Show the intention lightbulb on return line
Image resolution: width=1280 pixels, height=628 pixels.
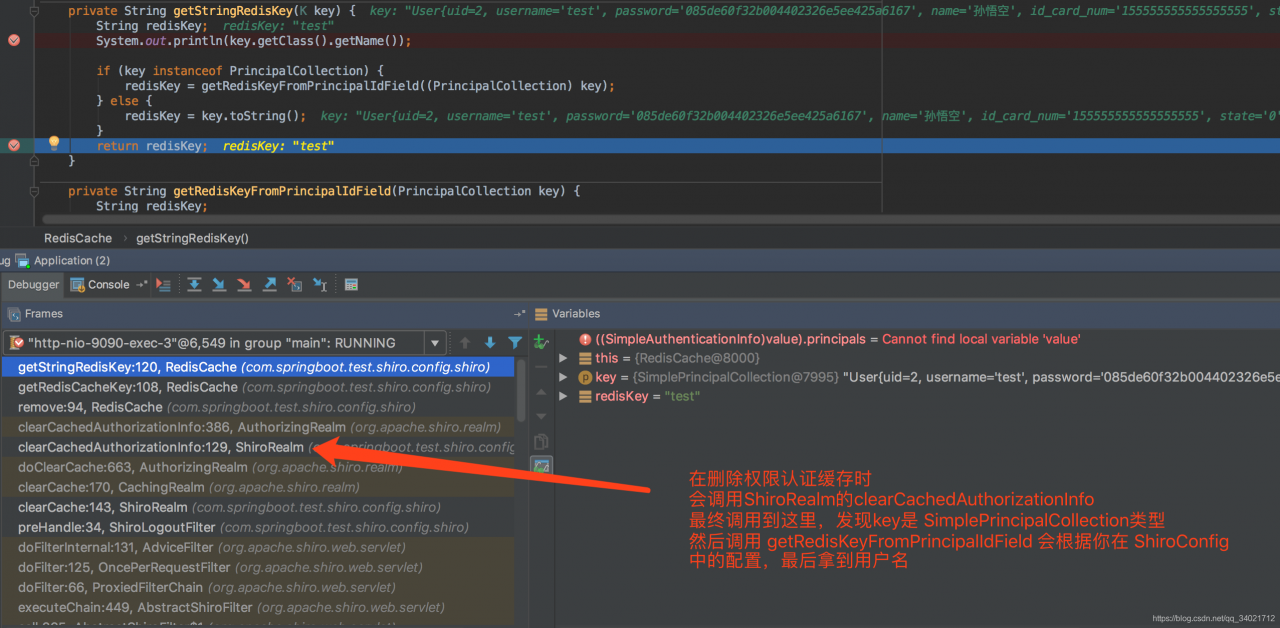54,144
